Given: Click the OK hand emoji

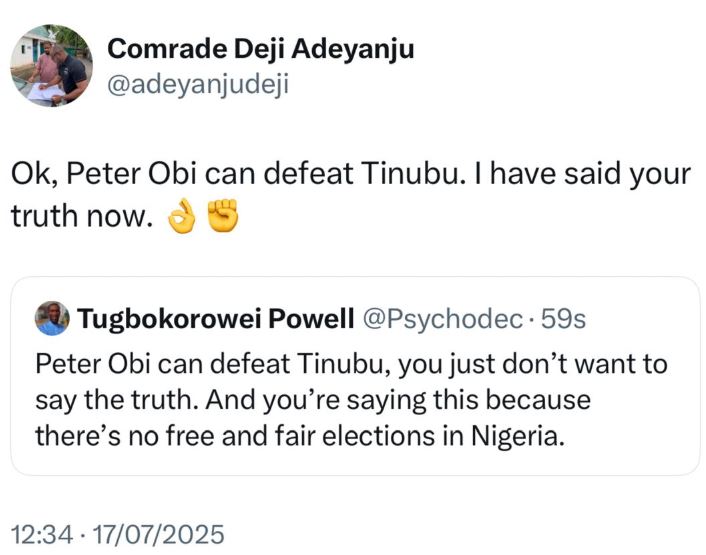Looking at the screenshot, I should [x=181, y=216].
